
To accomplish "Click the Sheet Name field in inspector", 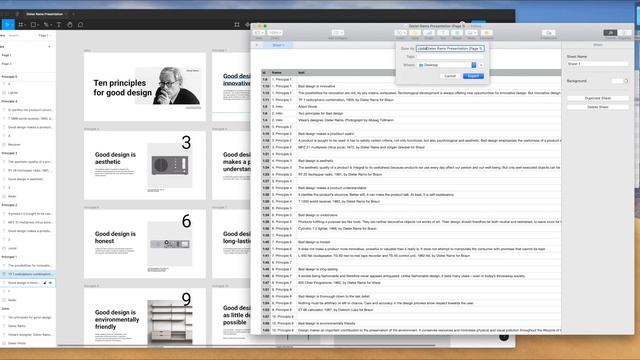I will pos(598,64).
